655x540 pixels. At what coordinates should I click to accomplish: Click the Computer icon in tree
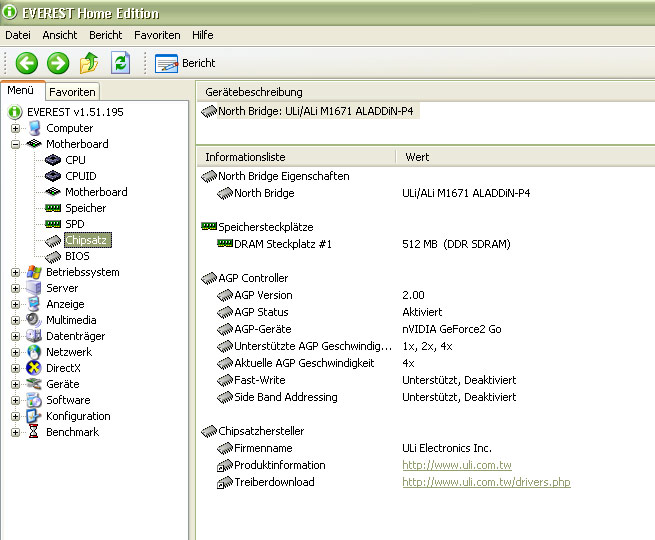point(34,128)
